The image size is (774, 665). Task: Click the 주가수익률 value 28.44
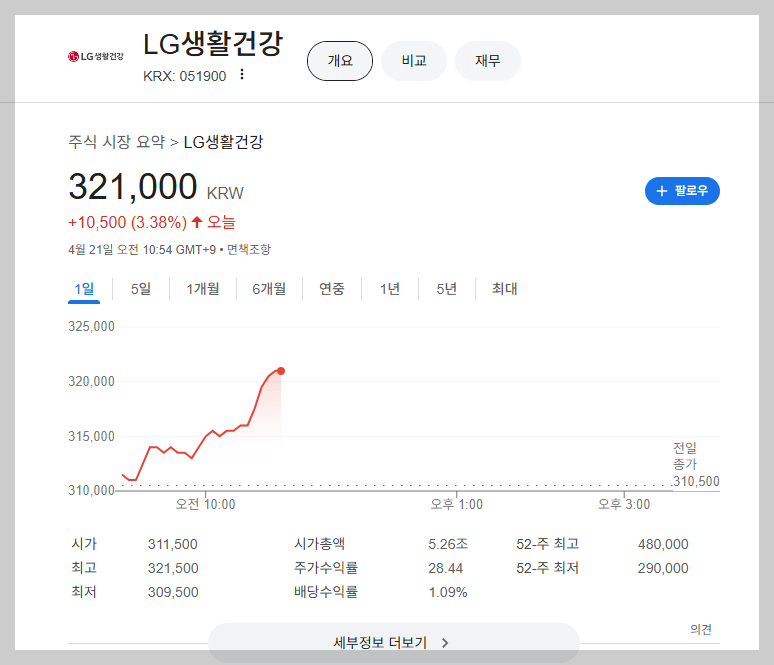click(446, 568)
